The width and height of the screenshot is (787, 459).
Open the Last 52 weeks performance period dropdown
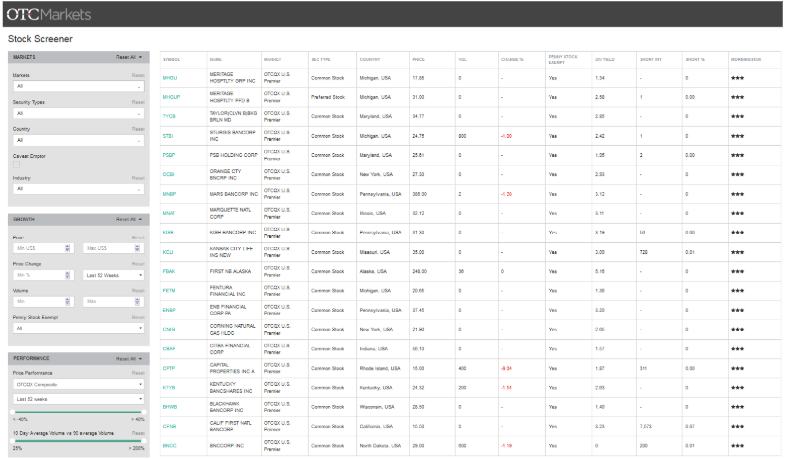click(78, 399)
